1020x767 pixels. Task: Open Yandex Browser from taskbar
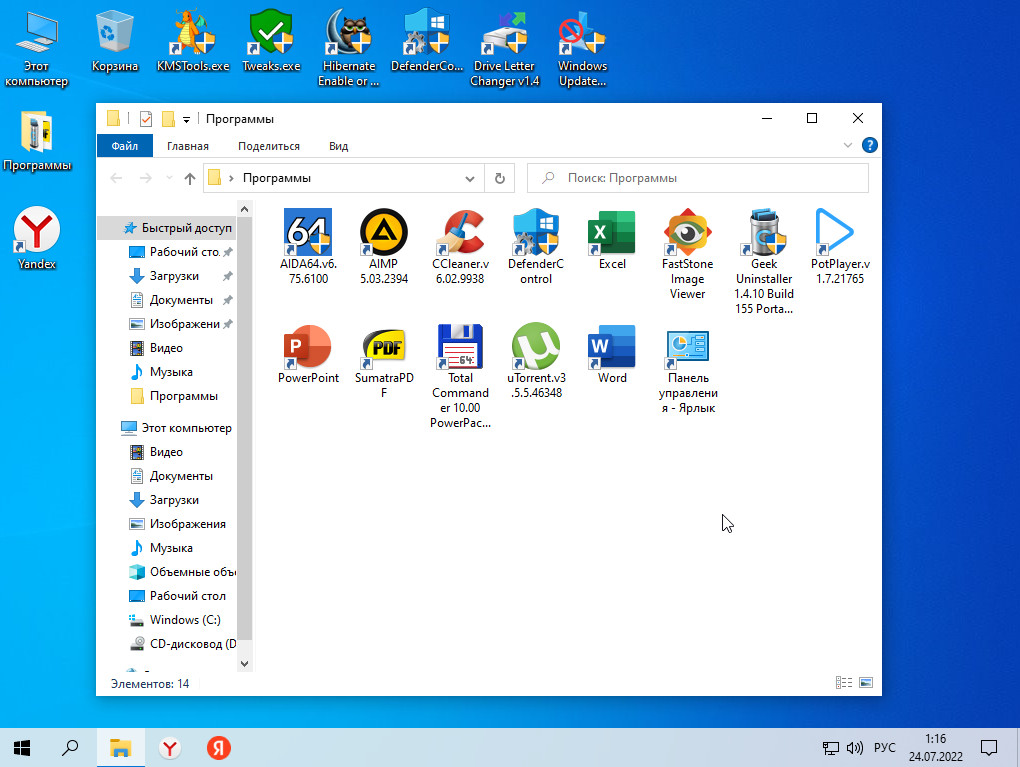coord(170,748)
